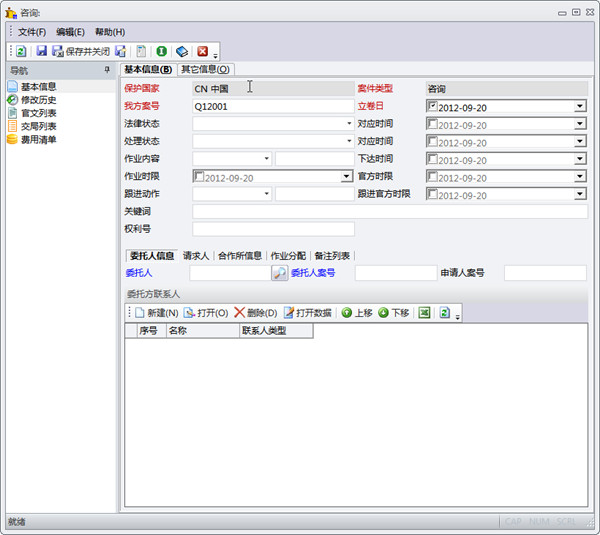Viewport: 600px width, 535px height.
Task: Click the refresh icon in contacts toolbar
Action: (x=445, y=313)
